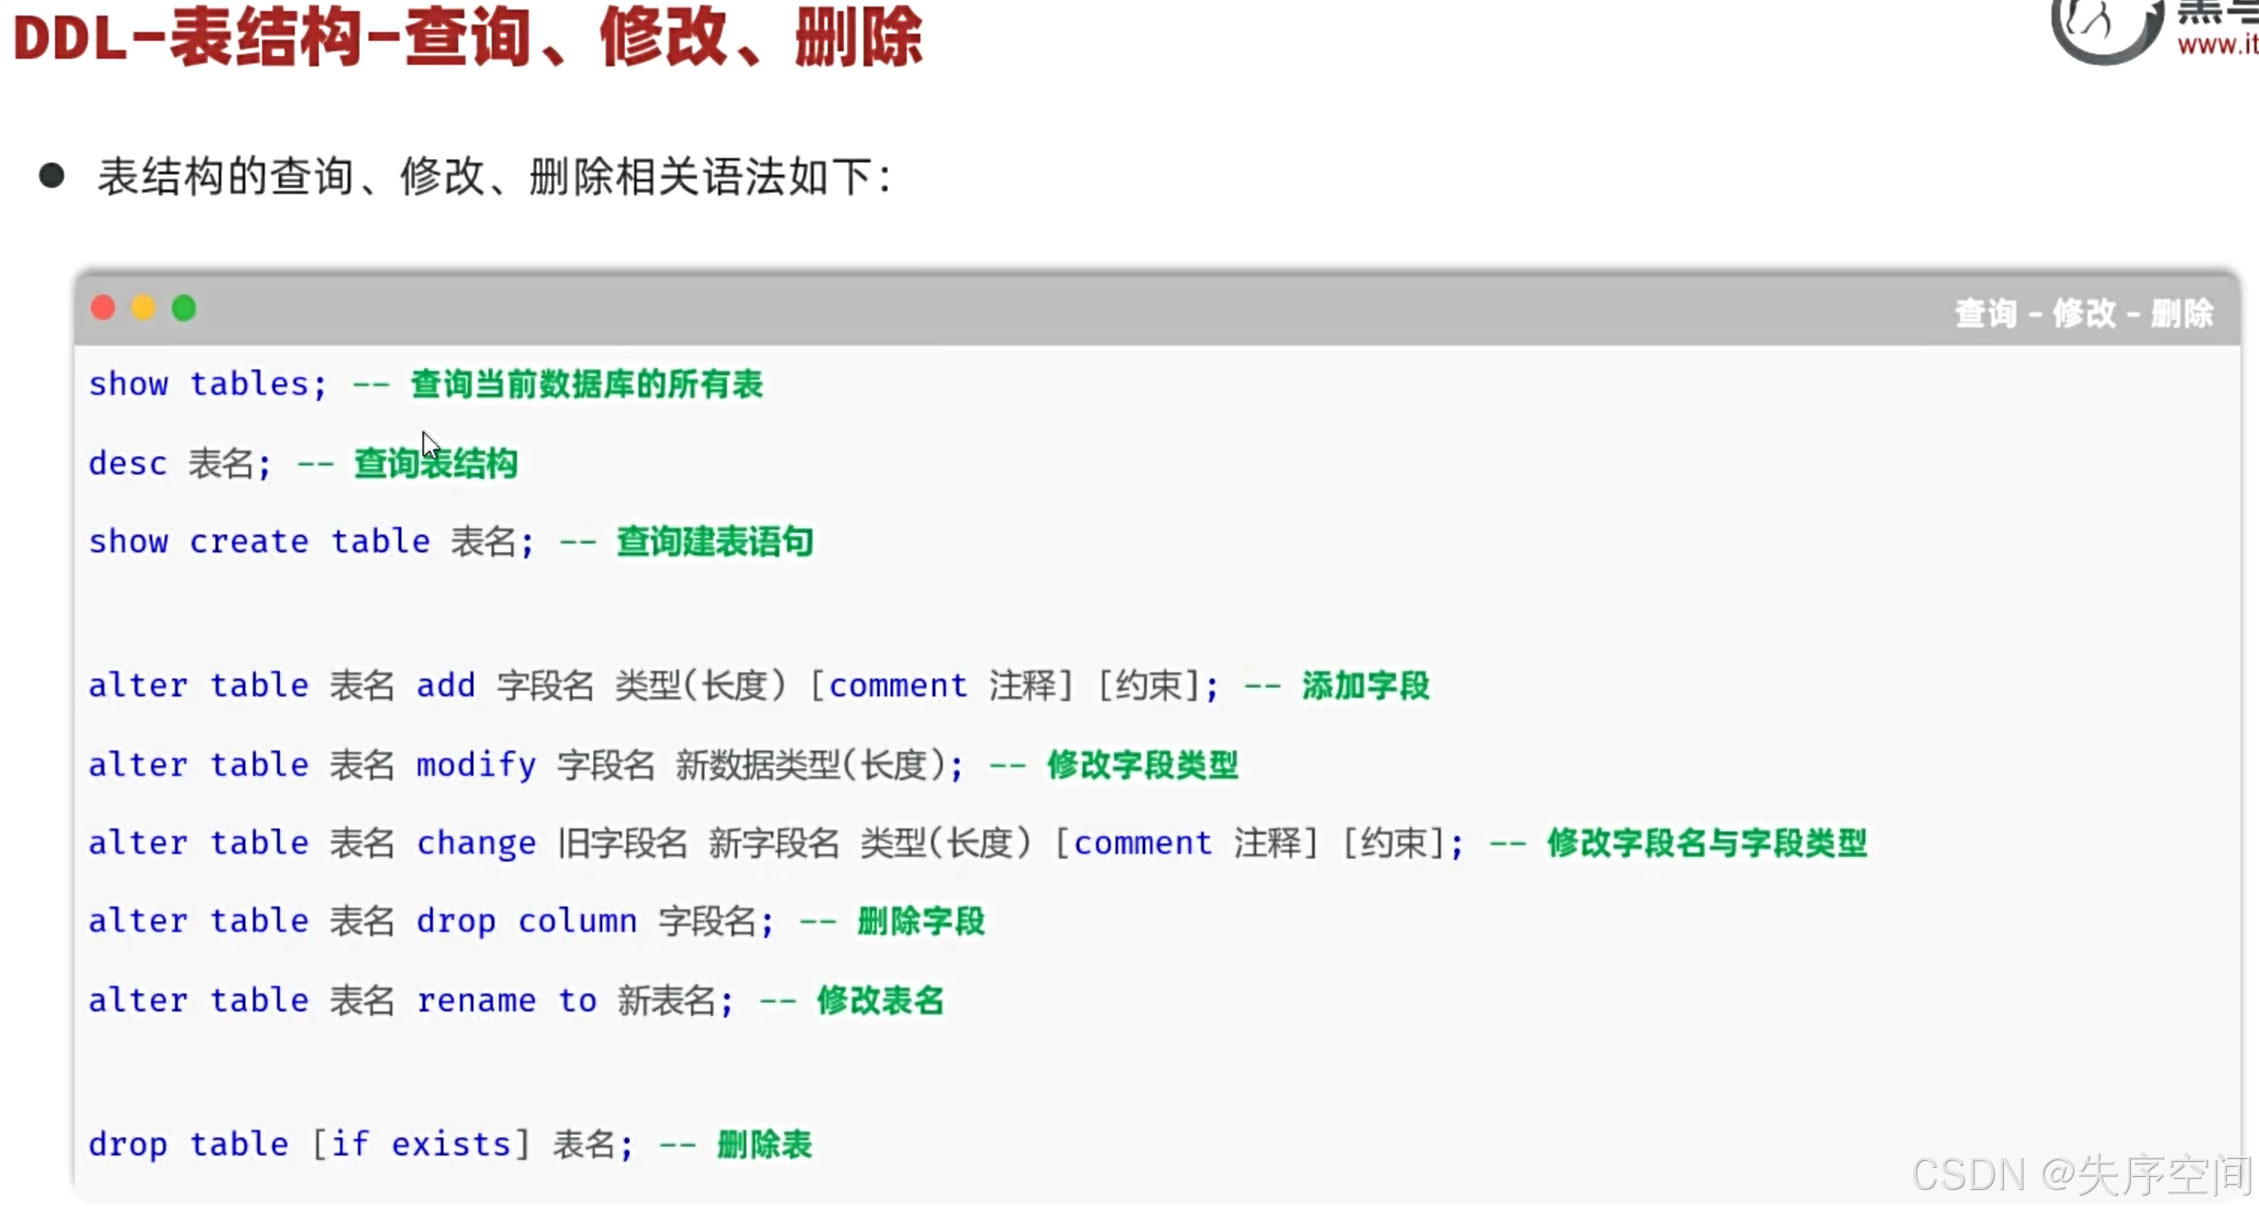Click the black bullet point before intro sentence
Image resolution: width=2259 pixels, height=1213 pixels.
tap(52, 177)
